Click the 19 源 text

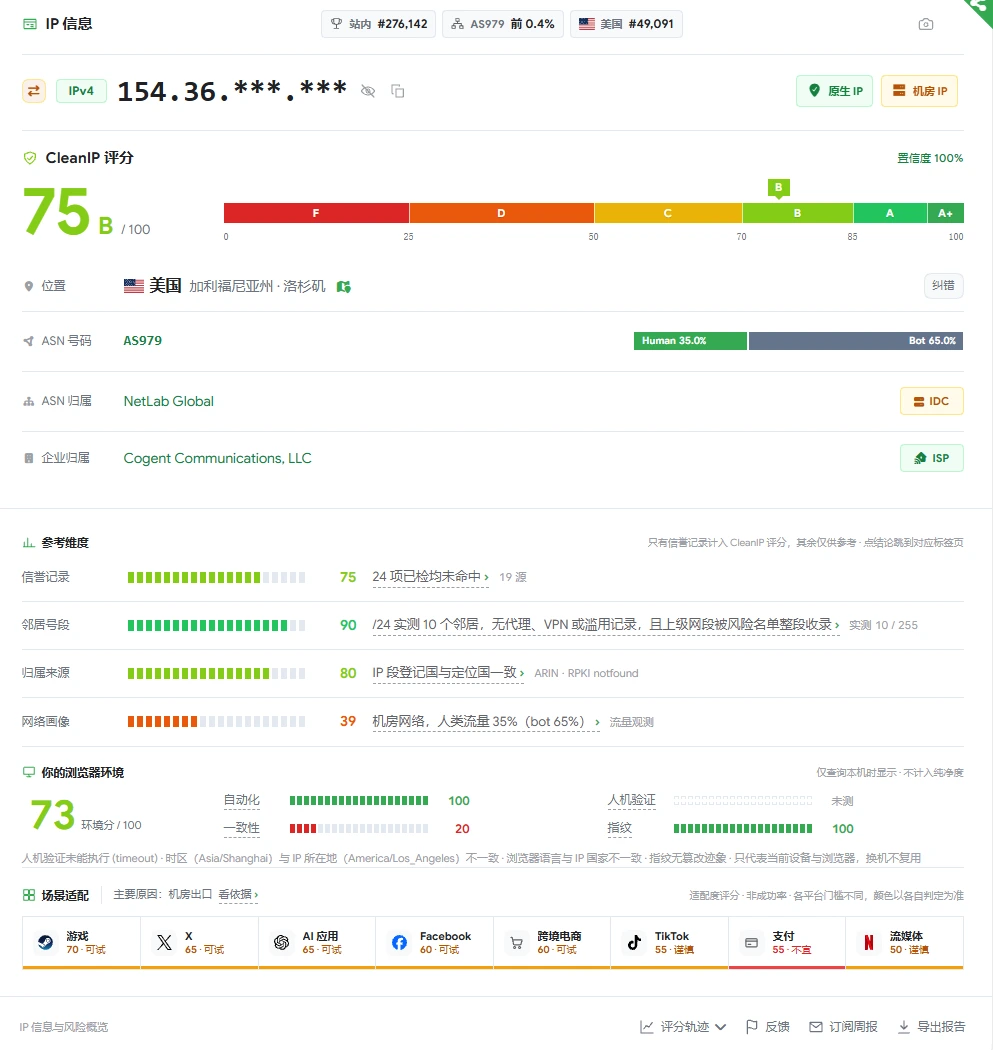513,577
